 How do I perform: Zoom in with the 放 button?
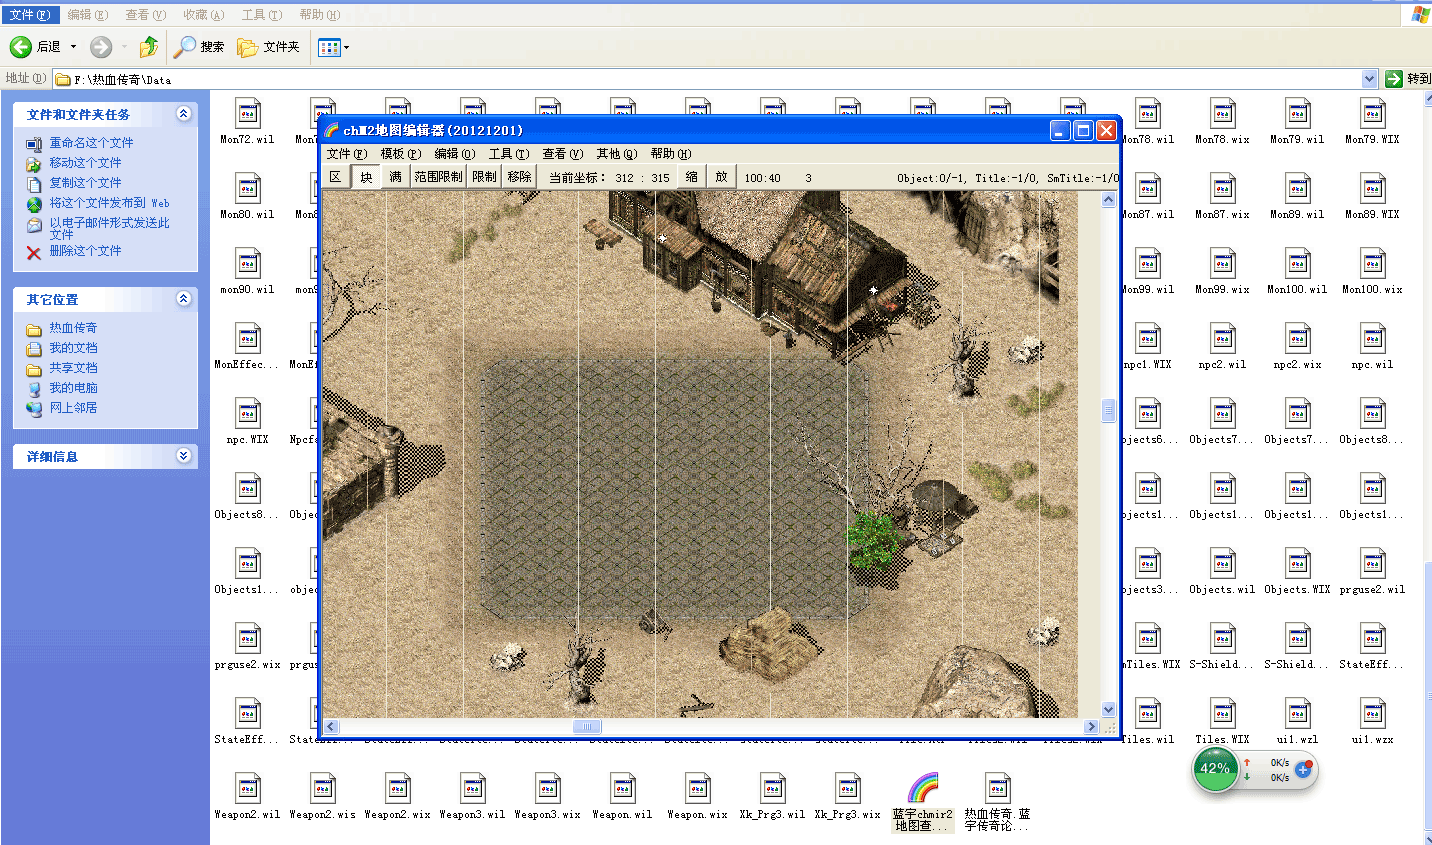(x=721, y=177)
